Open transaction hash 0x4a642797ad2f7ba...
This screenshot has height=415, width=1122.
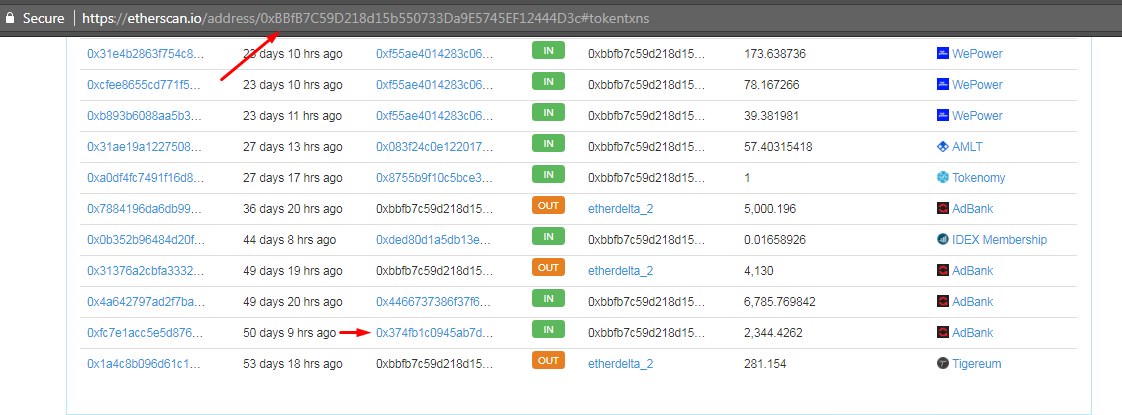(145, 302)
